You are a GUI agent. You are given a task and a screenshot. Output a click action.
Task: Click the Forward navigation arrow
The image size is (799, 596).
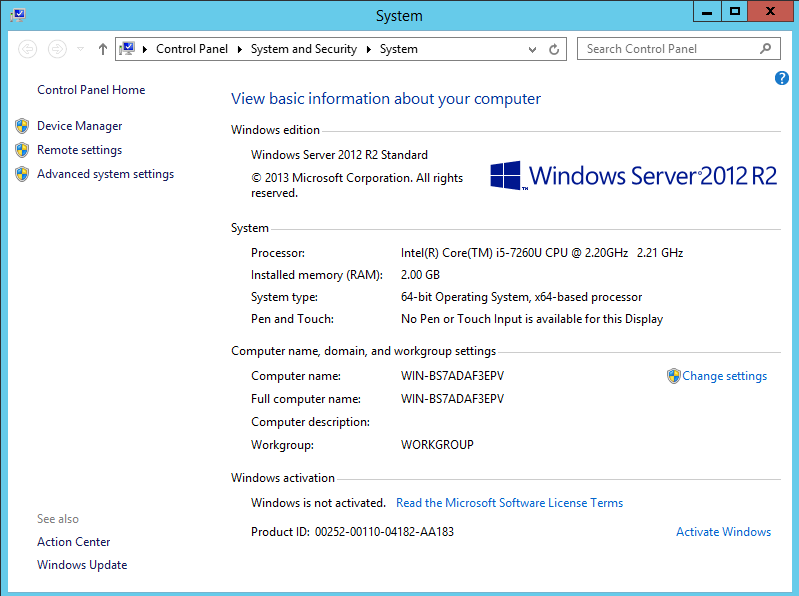(x=57, y=49)
